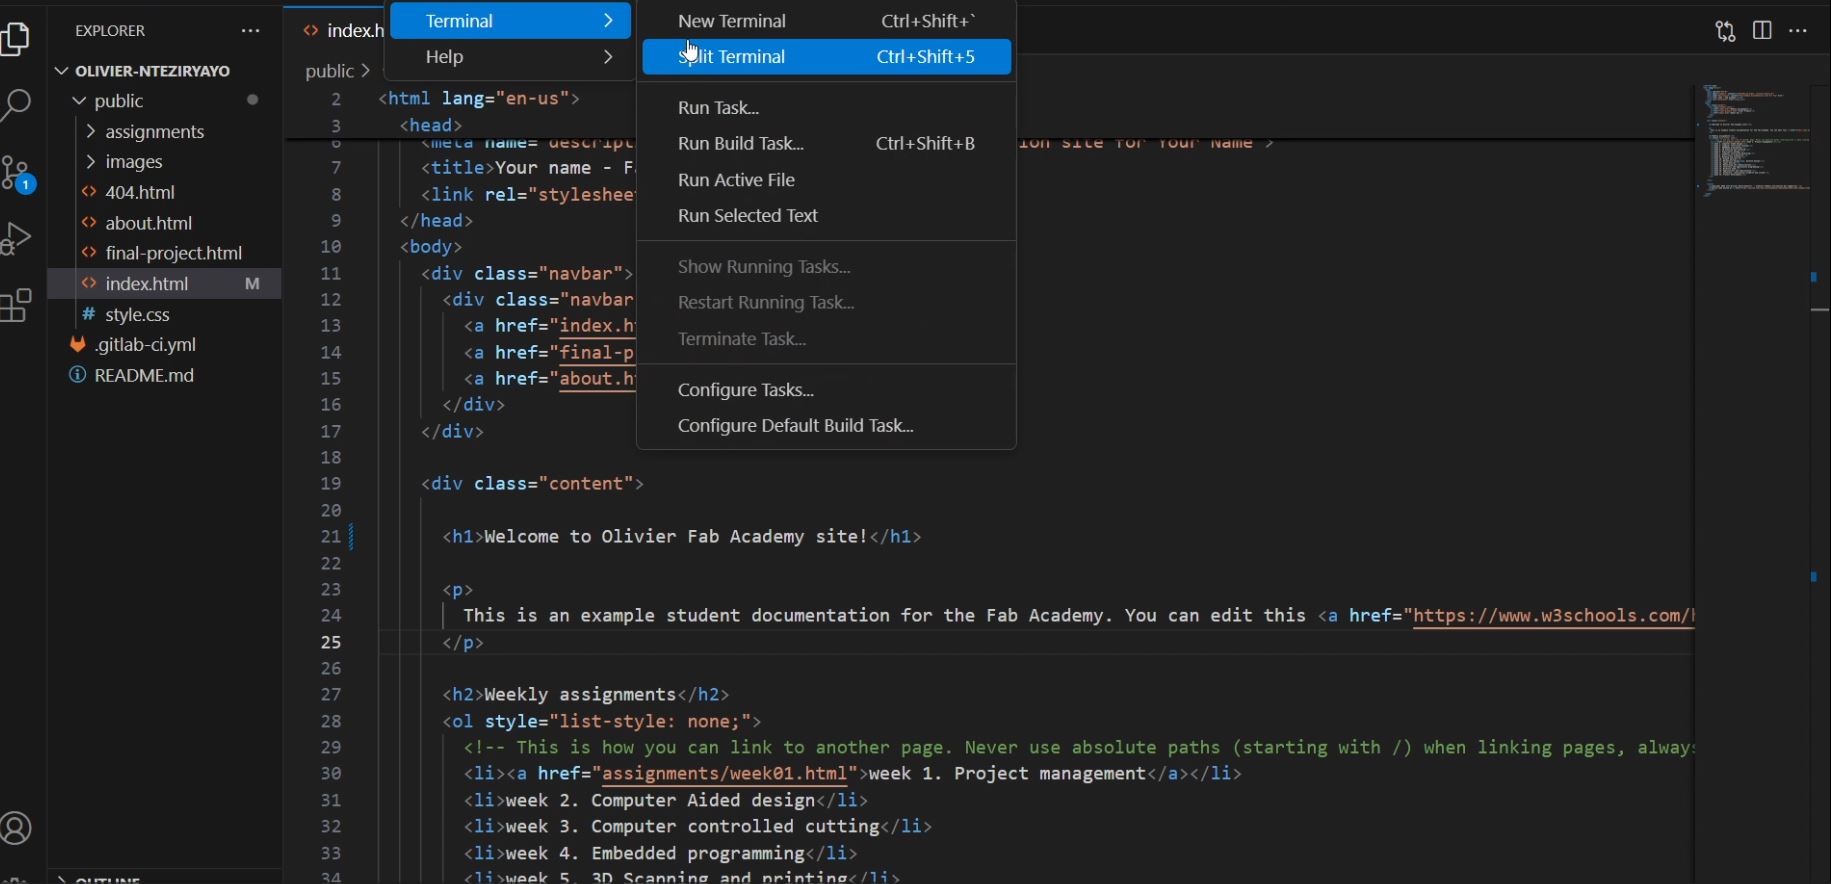Click the HTML icon beside 404.html

pos(89,192)
